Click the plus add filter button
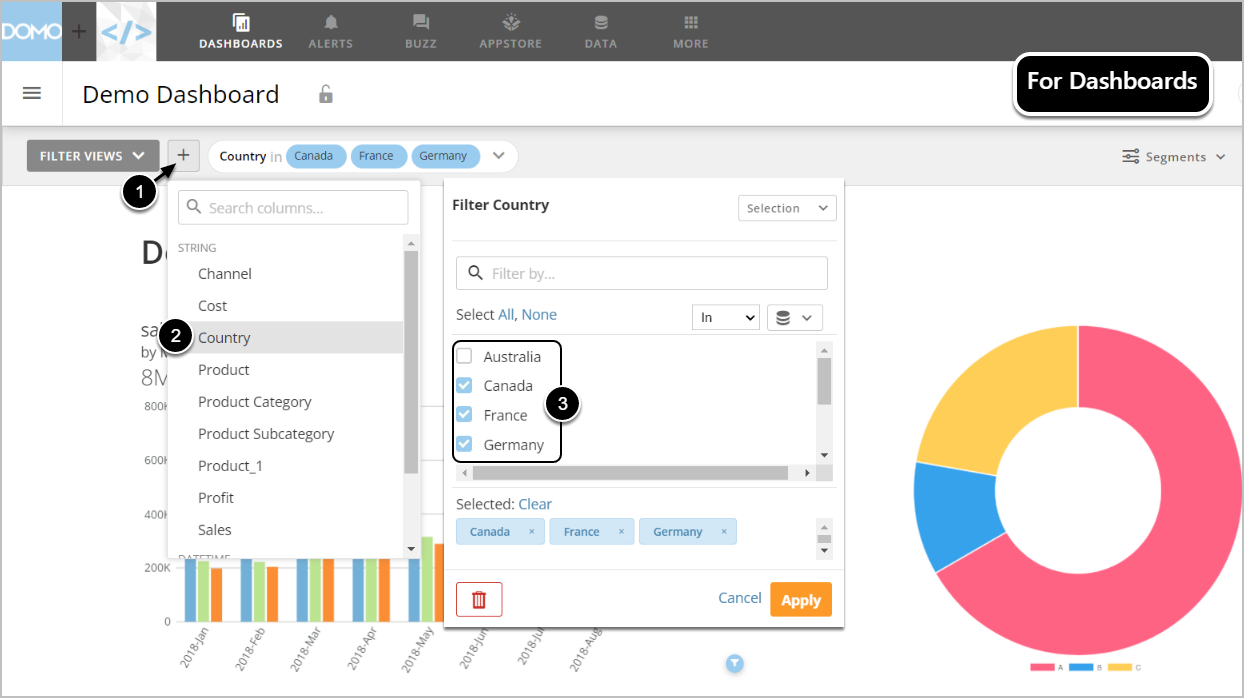The width and height of the screenshot is (1244, 698). pos(183,155)
